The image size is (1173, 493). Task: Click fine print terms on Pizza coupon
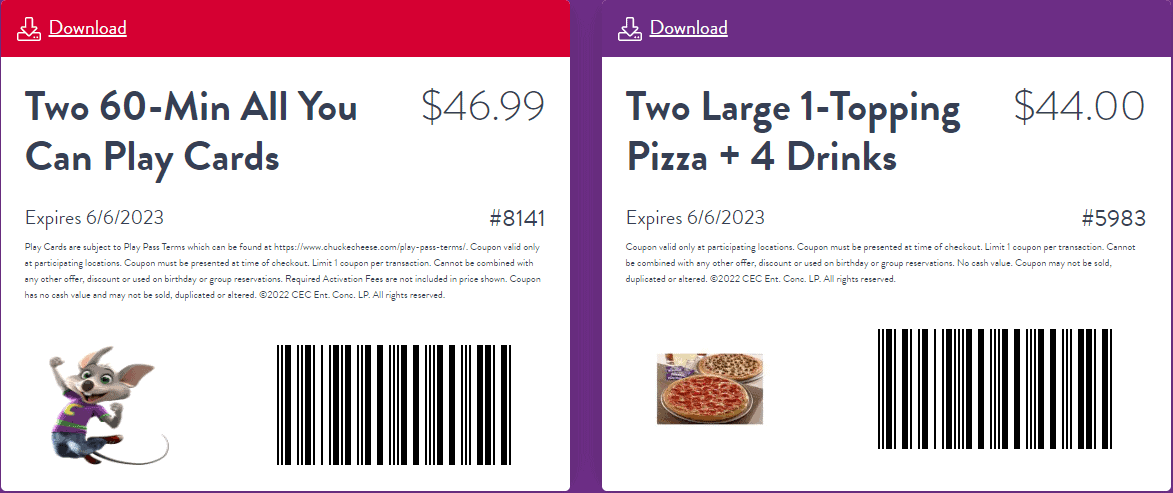point(884,262)
